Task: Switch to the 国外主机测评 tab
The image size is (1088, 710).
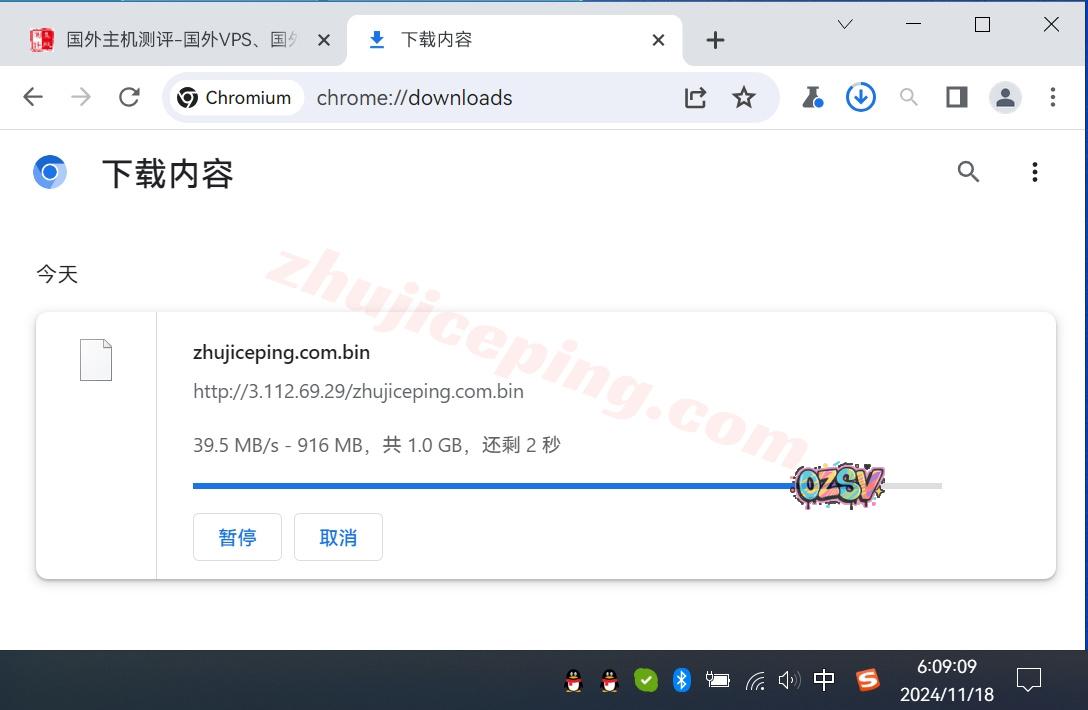Action: point(180,40)
